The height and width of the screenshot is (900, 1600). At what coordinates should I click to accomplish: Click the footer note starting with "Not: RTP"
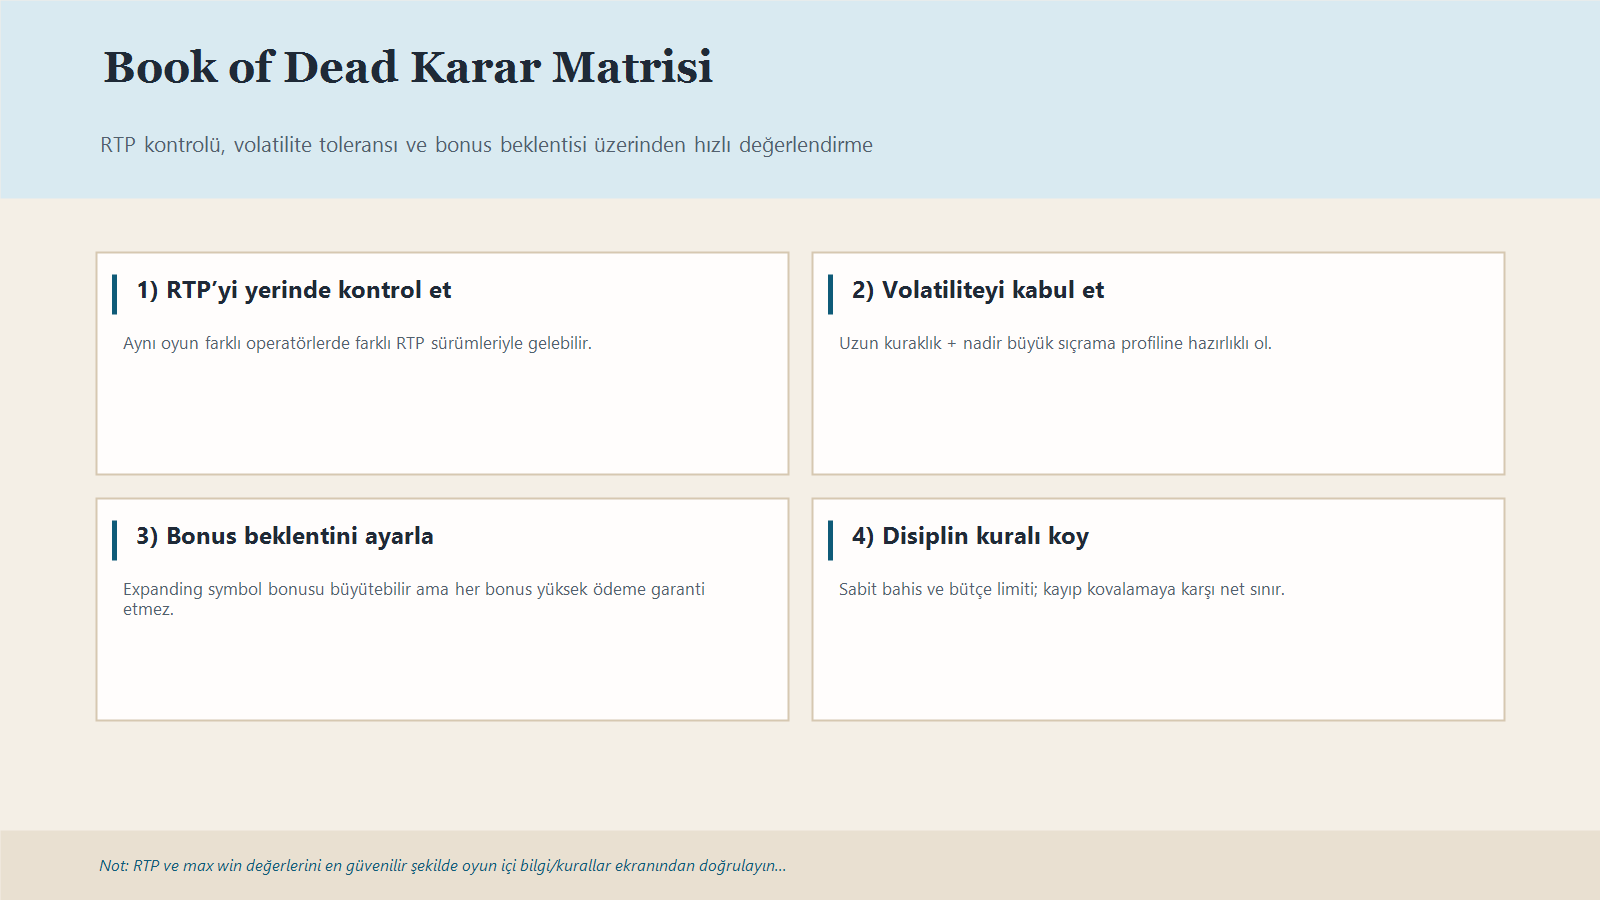pyautogui.click(x=442, y=866)
